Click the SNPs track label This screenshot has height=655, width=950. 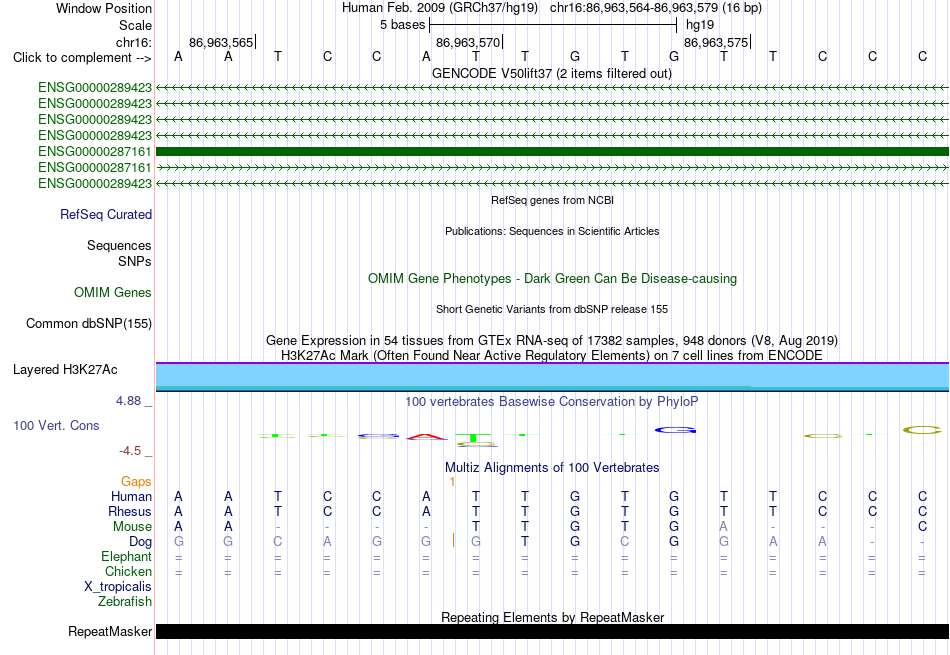135,261
